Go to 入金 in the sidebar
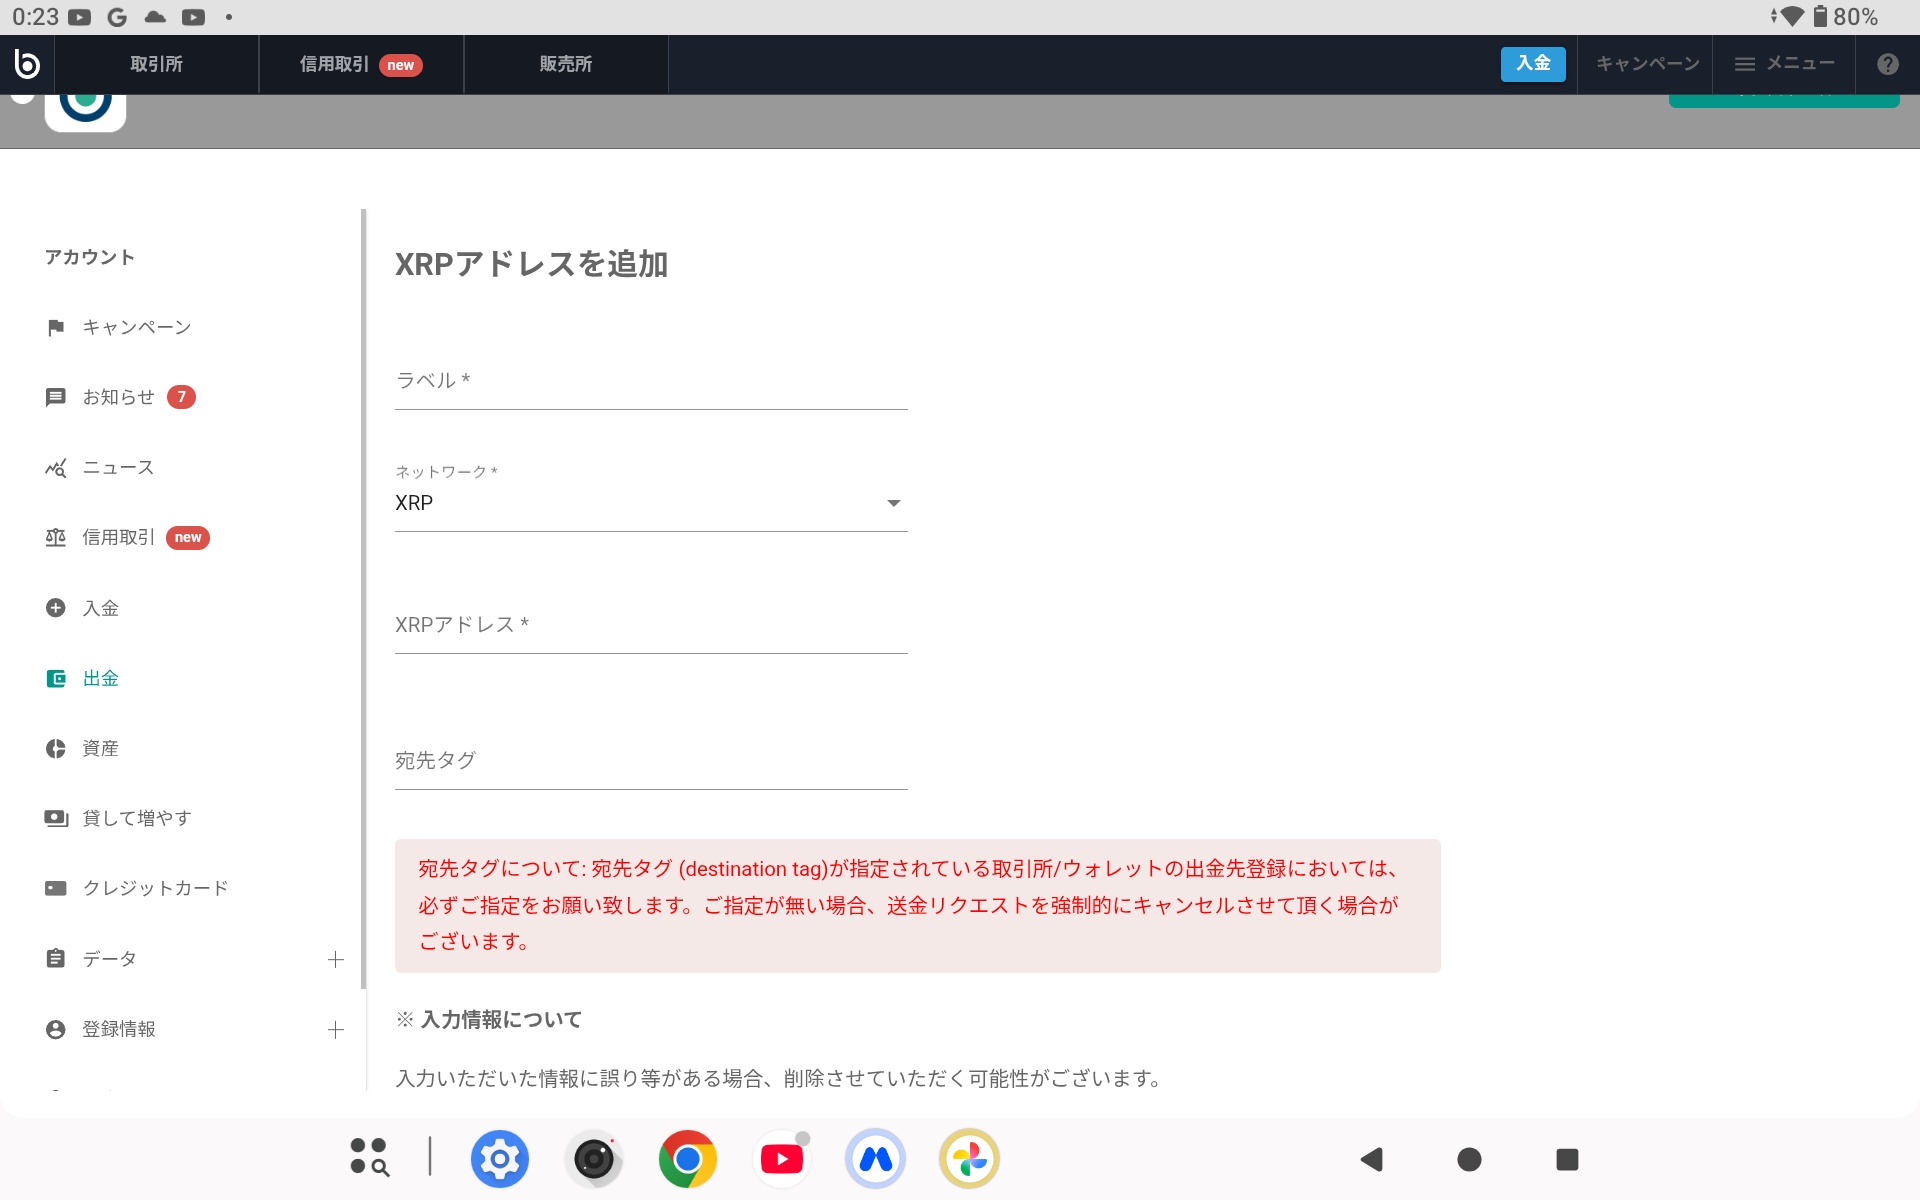 (x=100, y=608)
